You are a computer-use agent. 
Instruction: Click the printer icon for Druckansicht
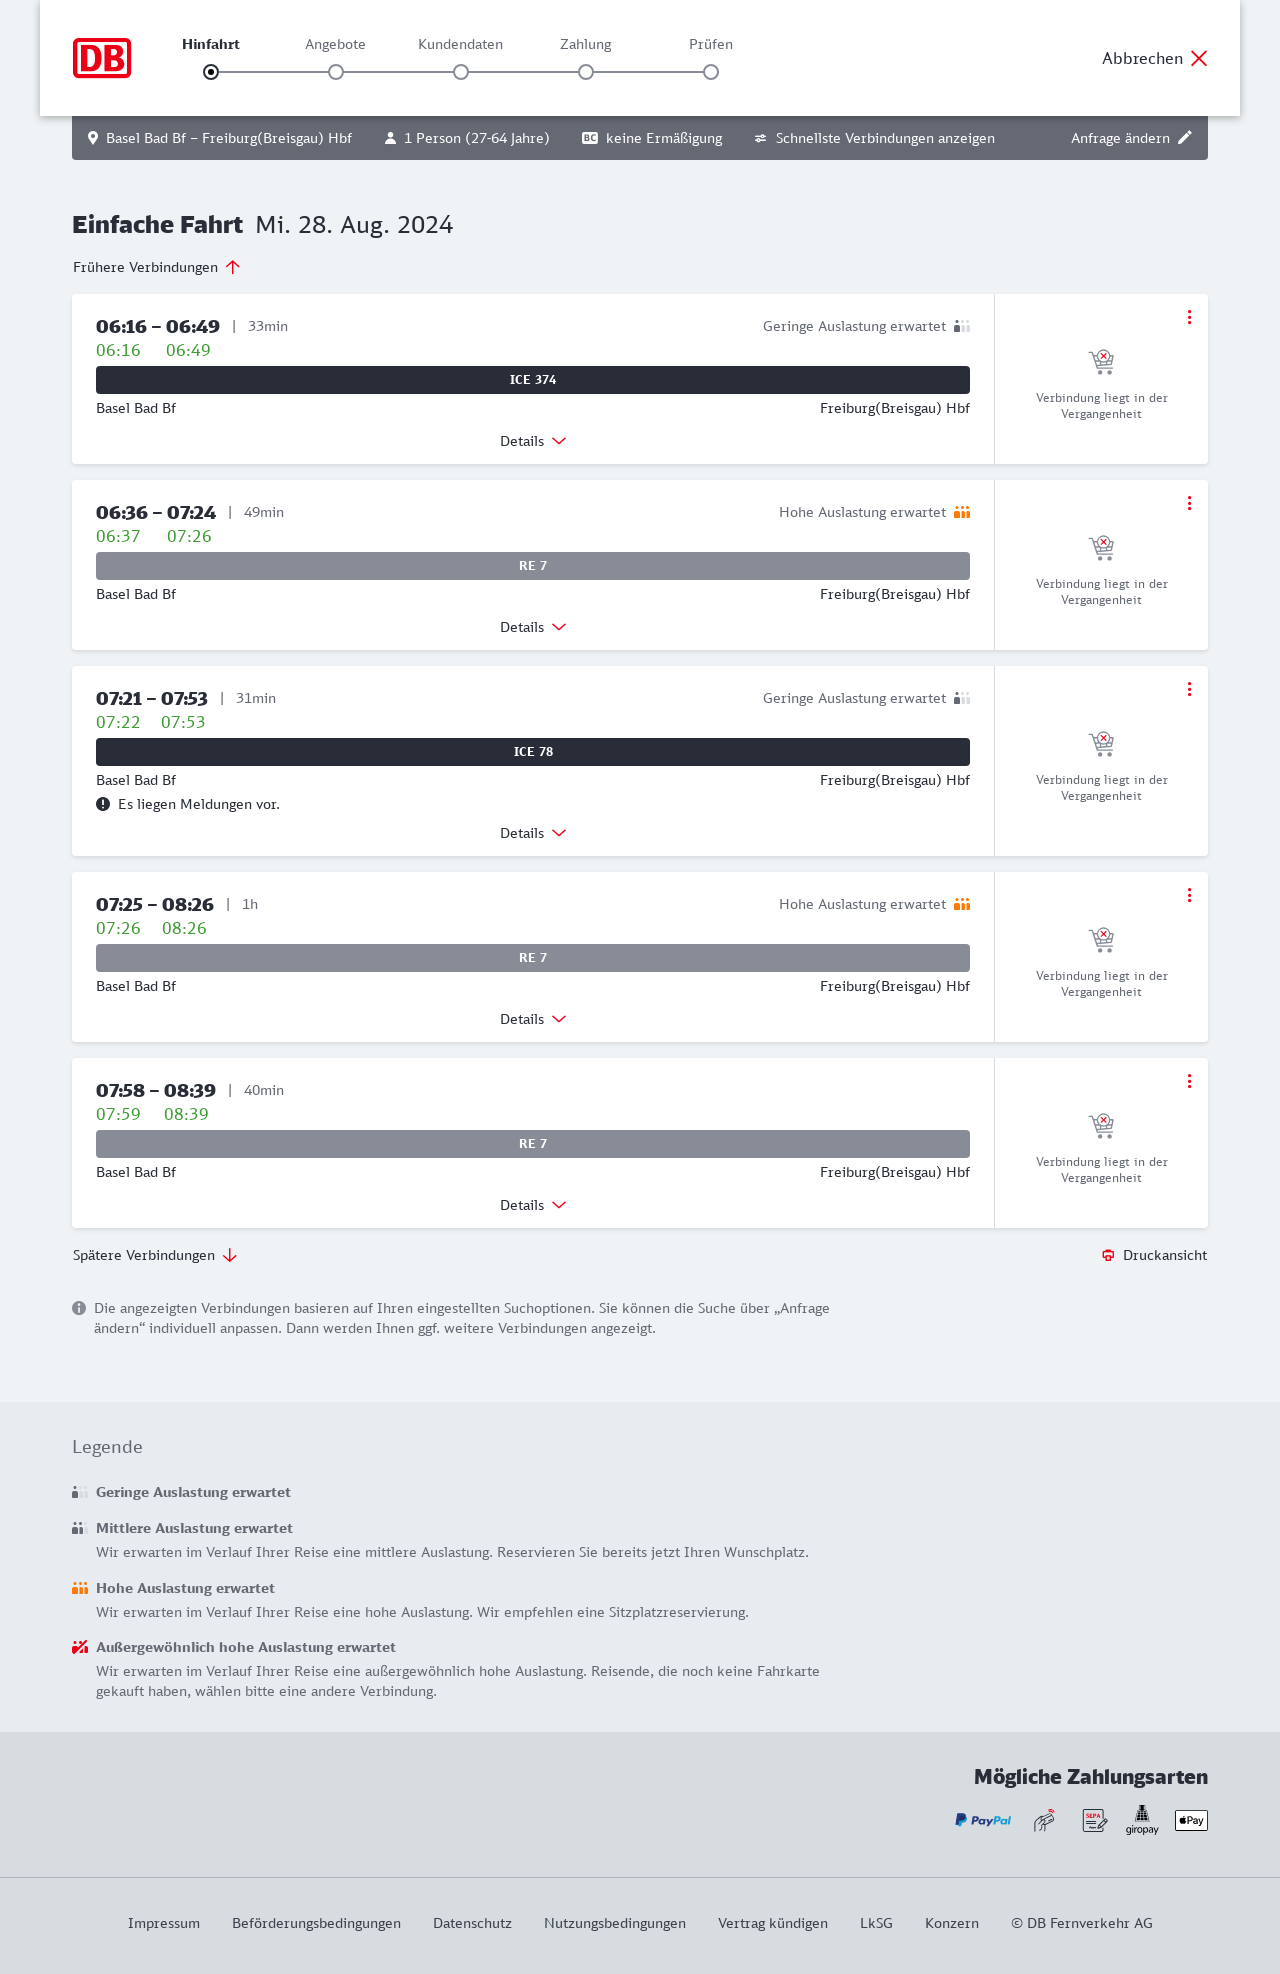point(1108,1255)
